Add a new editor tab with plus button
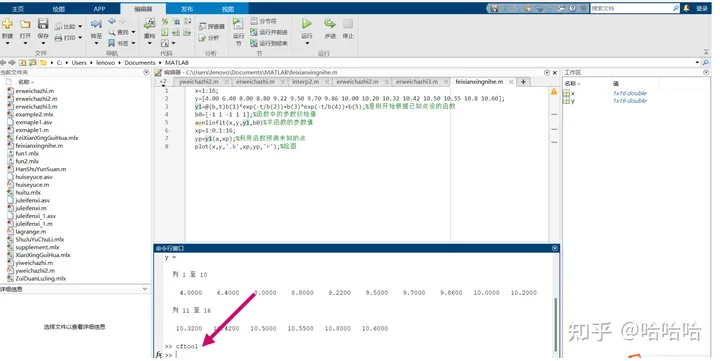Viewport: 720px width, 361px height. click(x=523, y=82)
